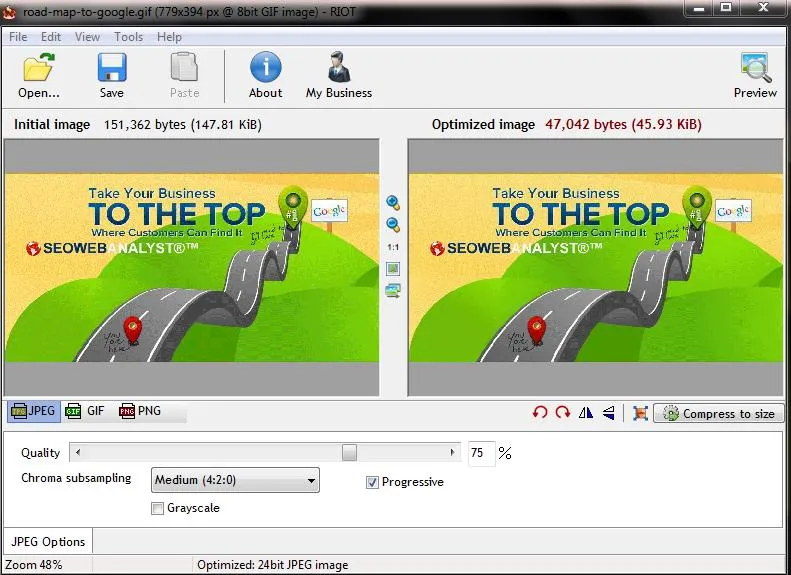Viewport: 791px width, 575px height.
Task: Flip the image horizontally
Action: click(x=586, y=413)
